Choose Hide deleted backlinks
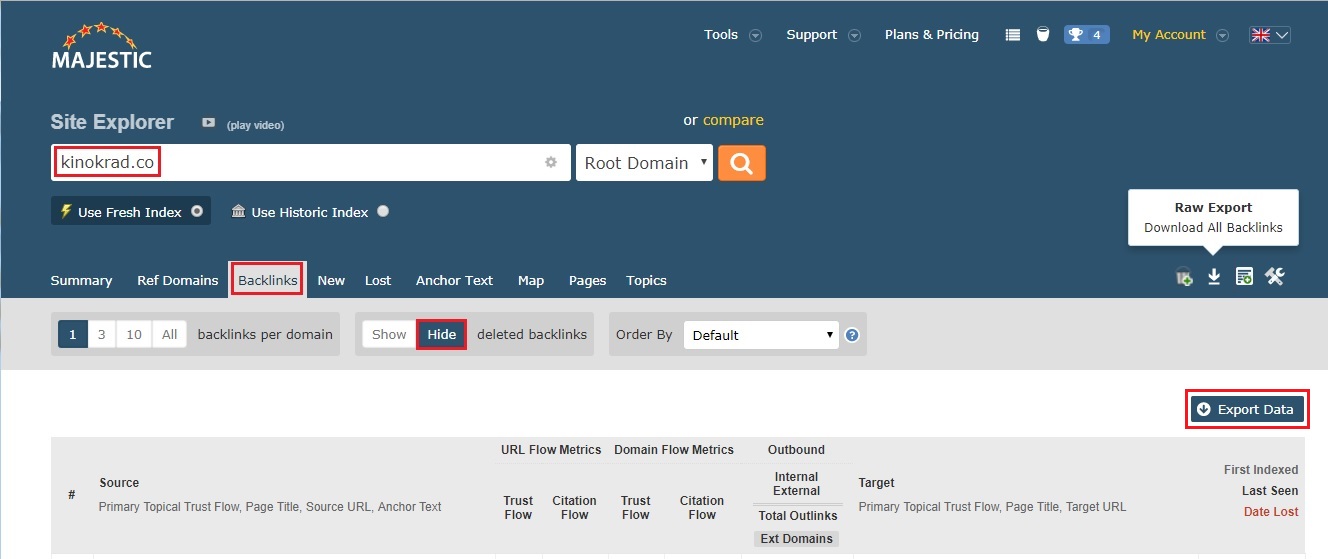This screenshot has width=1328, height=559. point(442,334)
